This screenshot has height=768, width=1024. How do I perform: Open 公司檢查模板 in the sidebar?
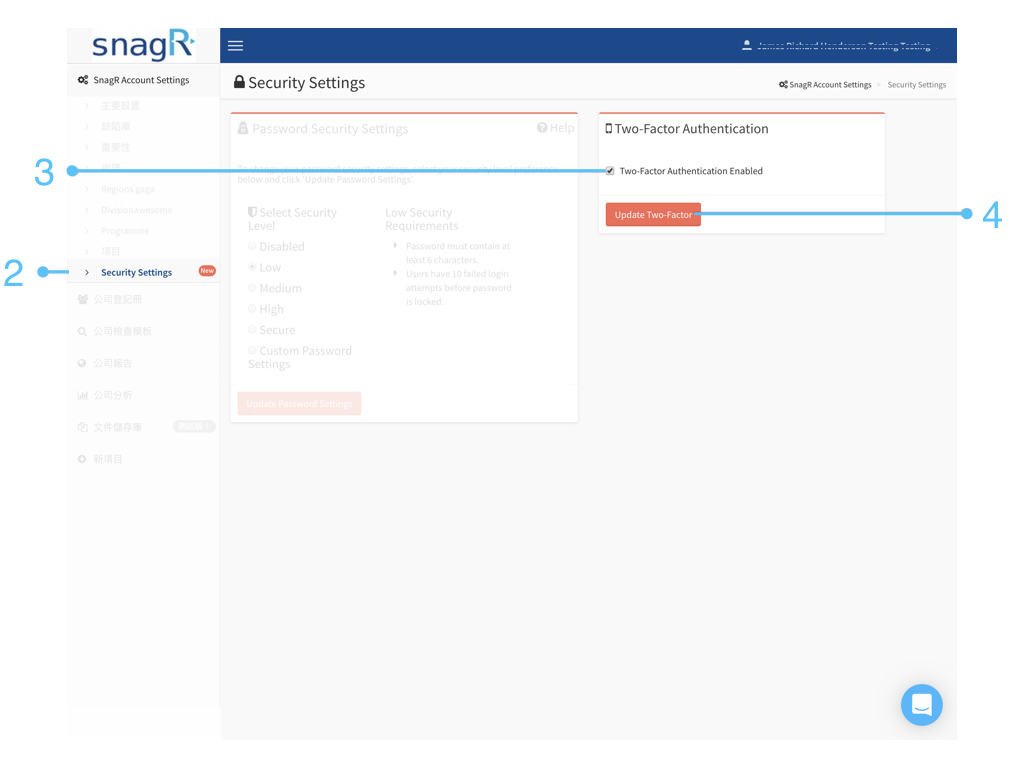122,331
